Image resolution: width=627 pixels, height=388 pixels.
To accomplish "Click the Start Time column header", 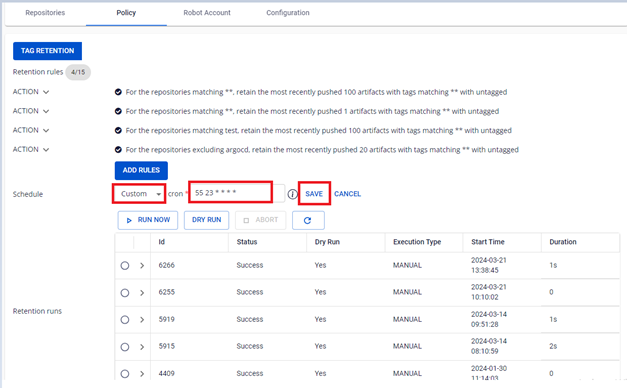I will [488, 242].
